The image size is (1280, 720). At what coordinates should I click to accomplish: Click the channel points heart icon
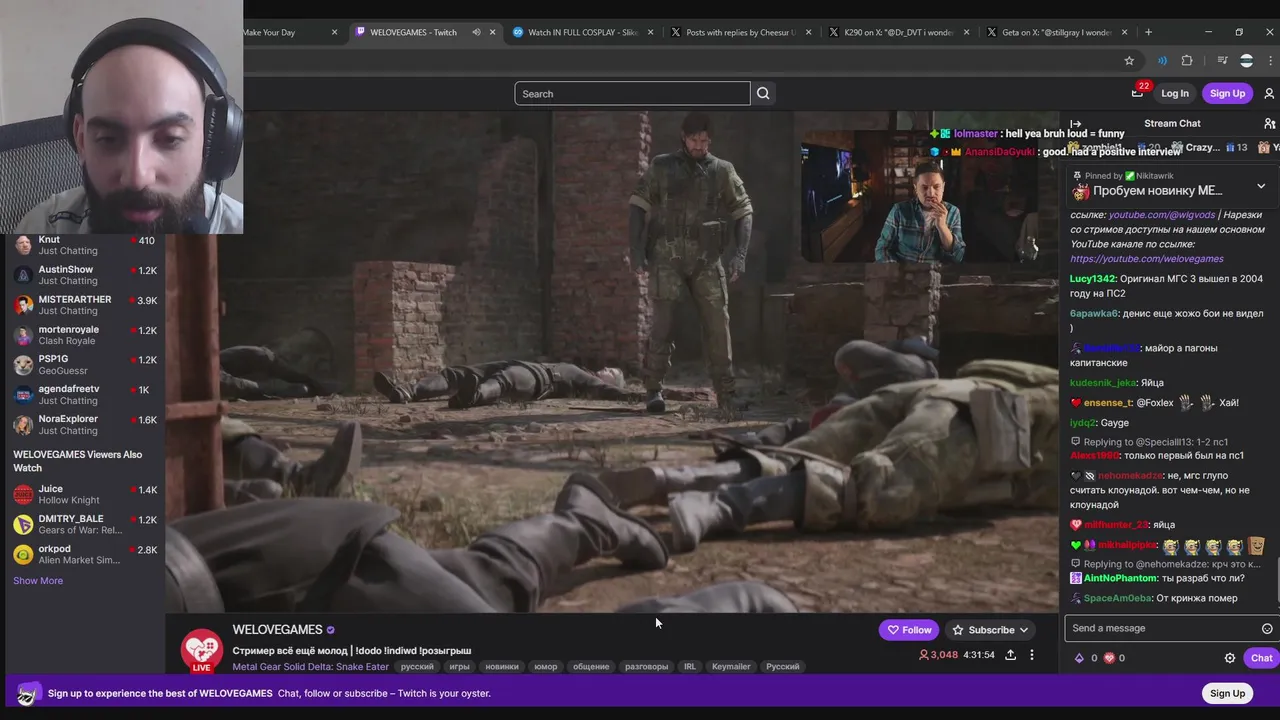click(x=1108, y=658)
